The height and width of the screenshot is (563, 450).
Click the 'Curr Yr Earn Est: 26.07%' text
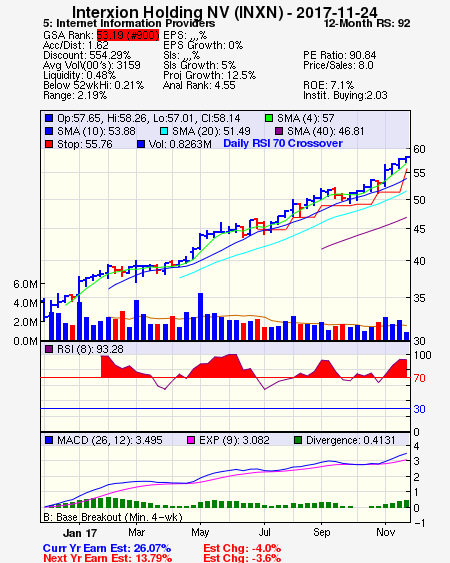(107, 548)
